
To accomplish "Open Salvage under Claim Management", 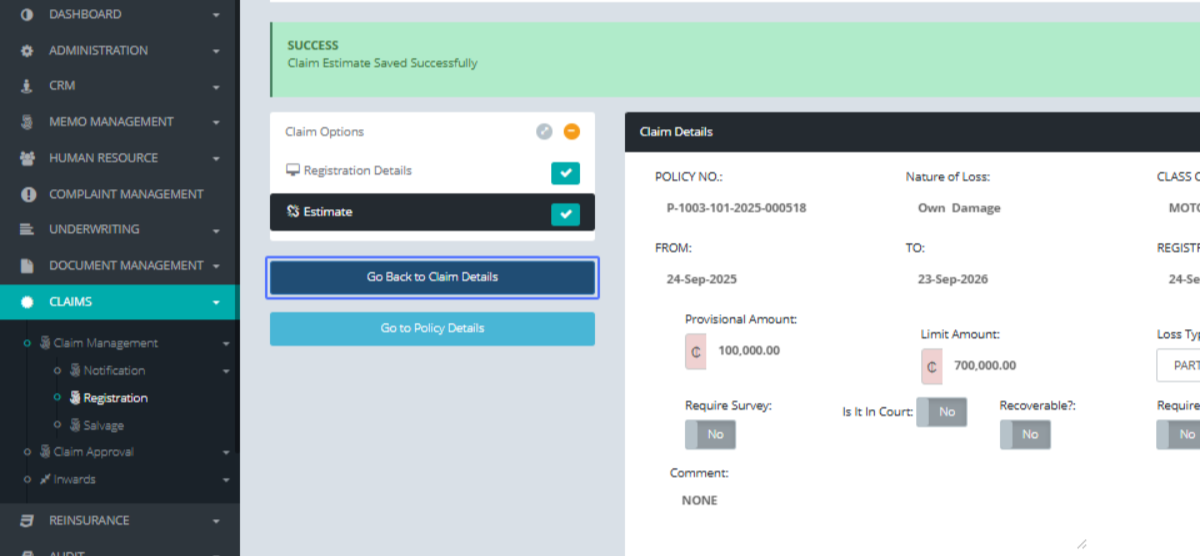I will pyautogui.click(x=103, y=426).
